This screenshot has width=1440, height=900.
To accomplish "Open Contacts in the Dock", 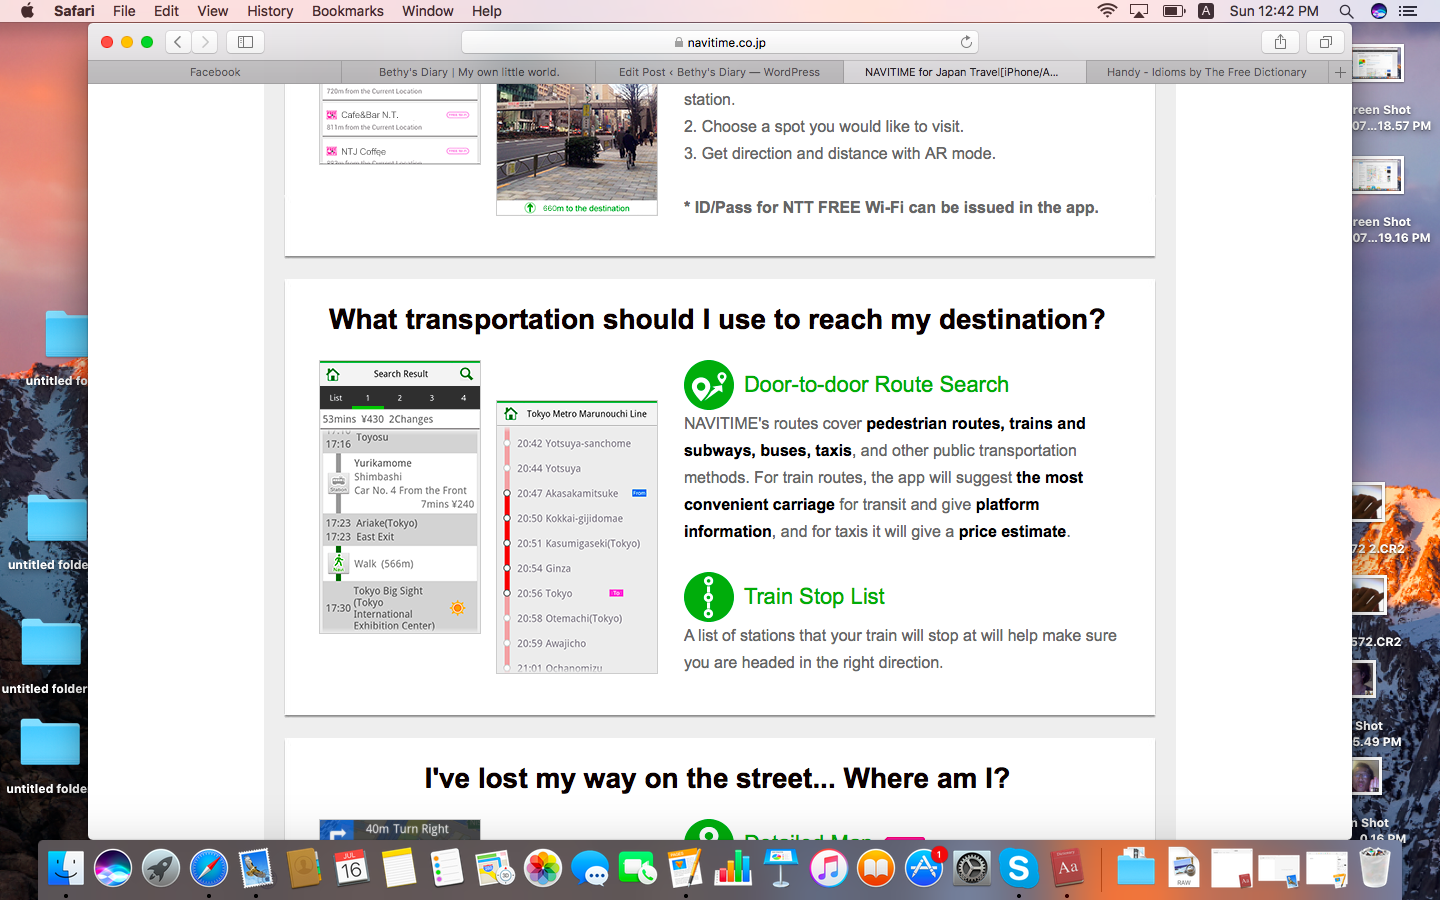I will coord(304,868).
